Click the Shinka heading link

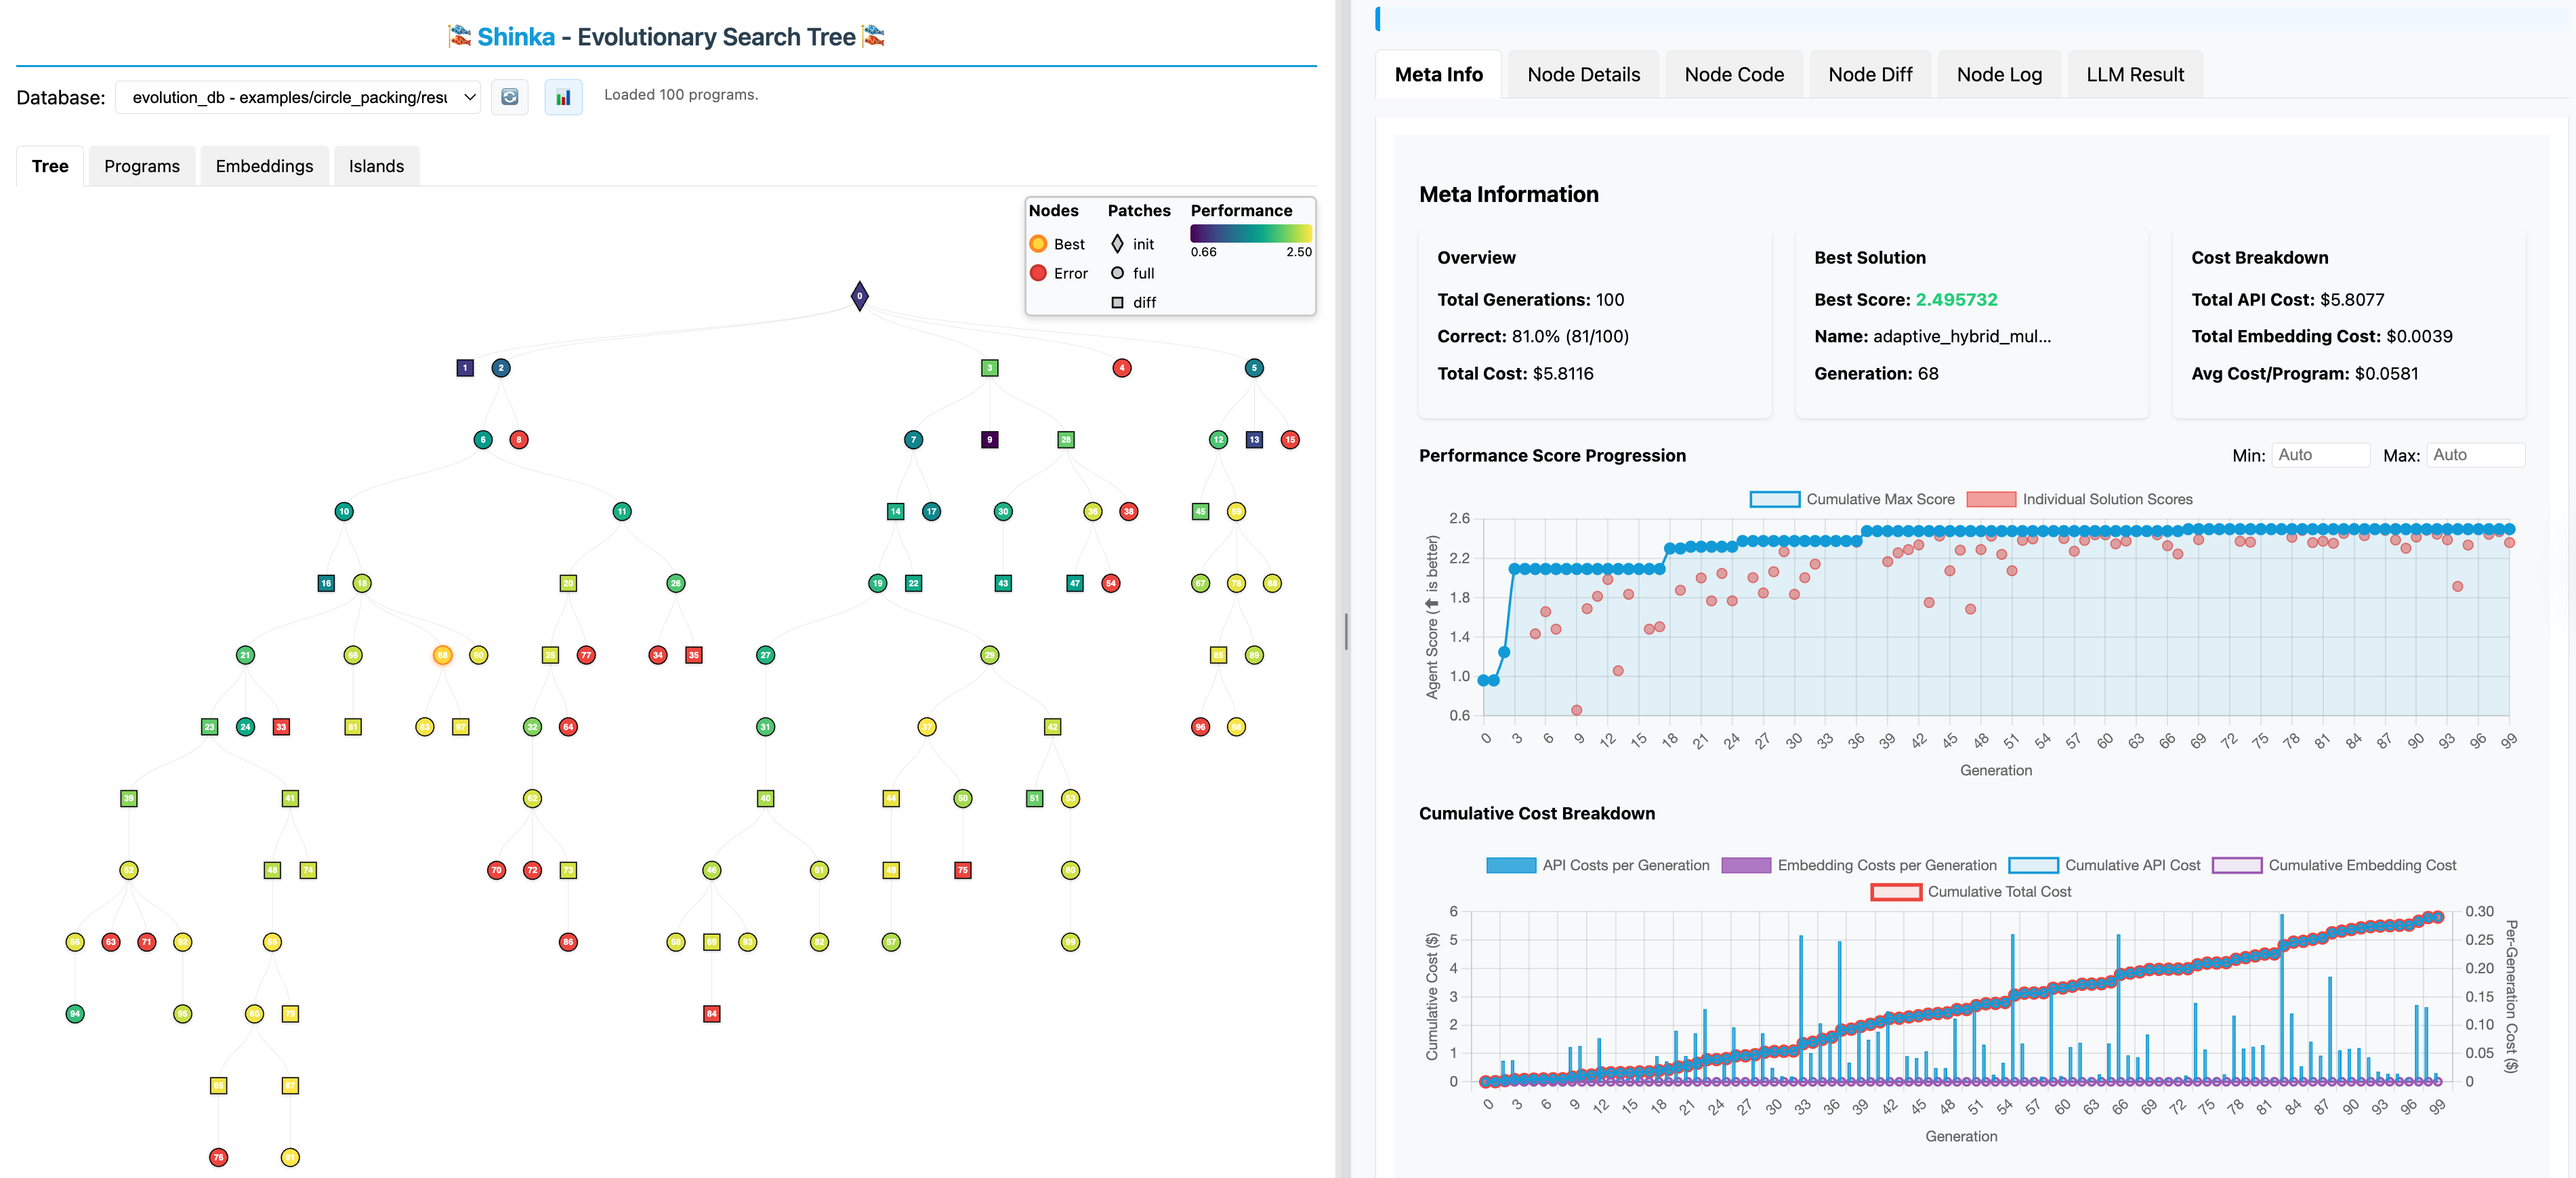coord(516,36)
